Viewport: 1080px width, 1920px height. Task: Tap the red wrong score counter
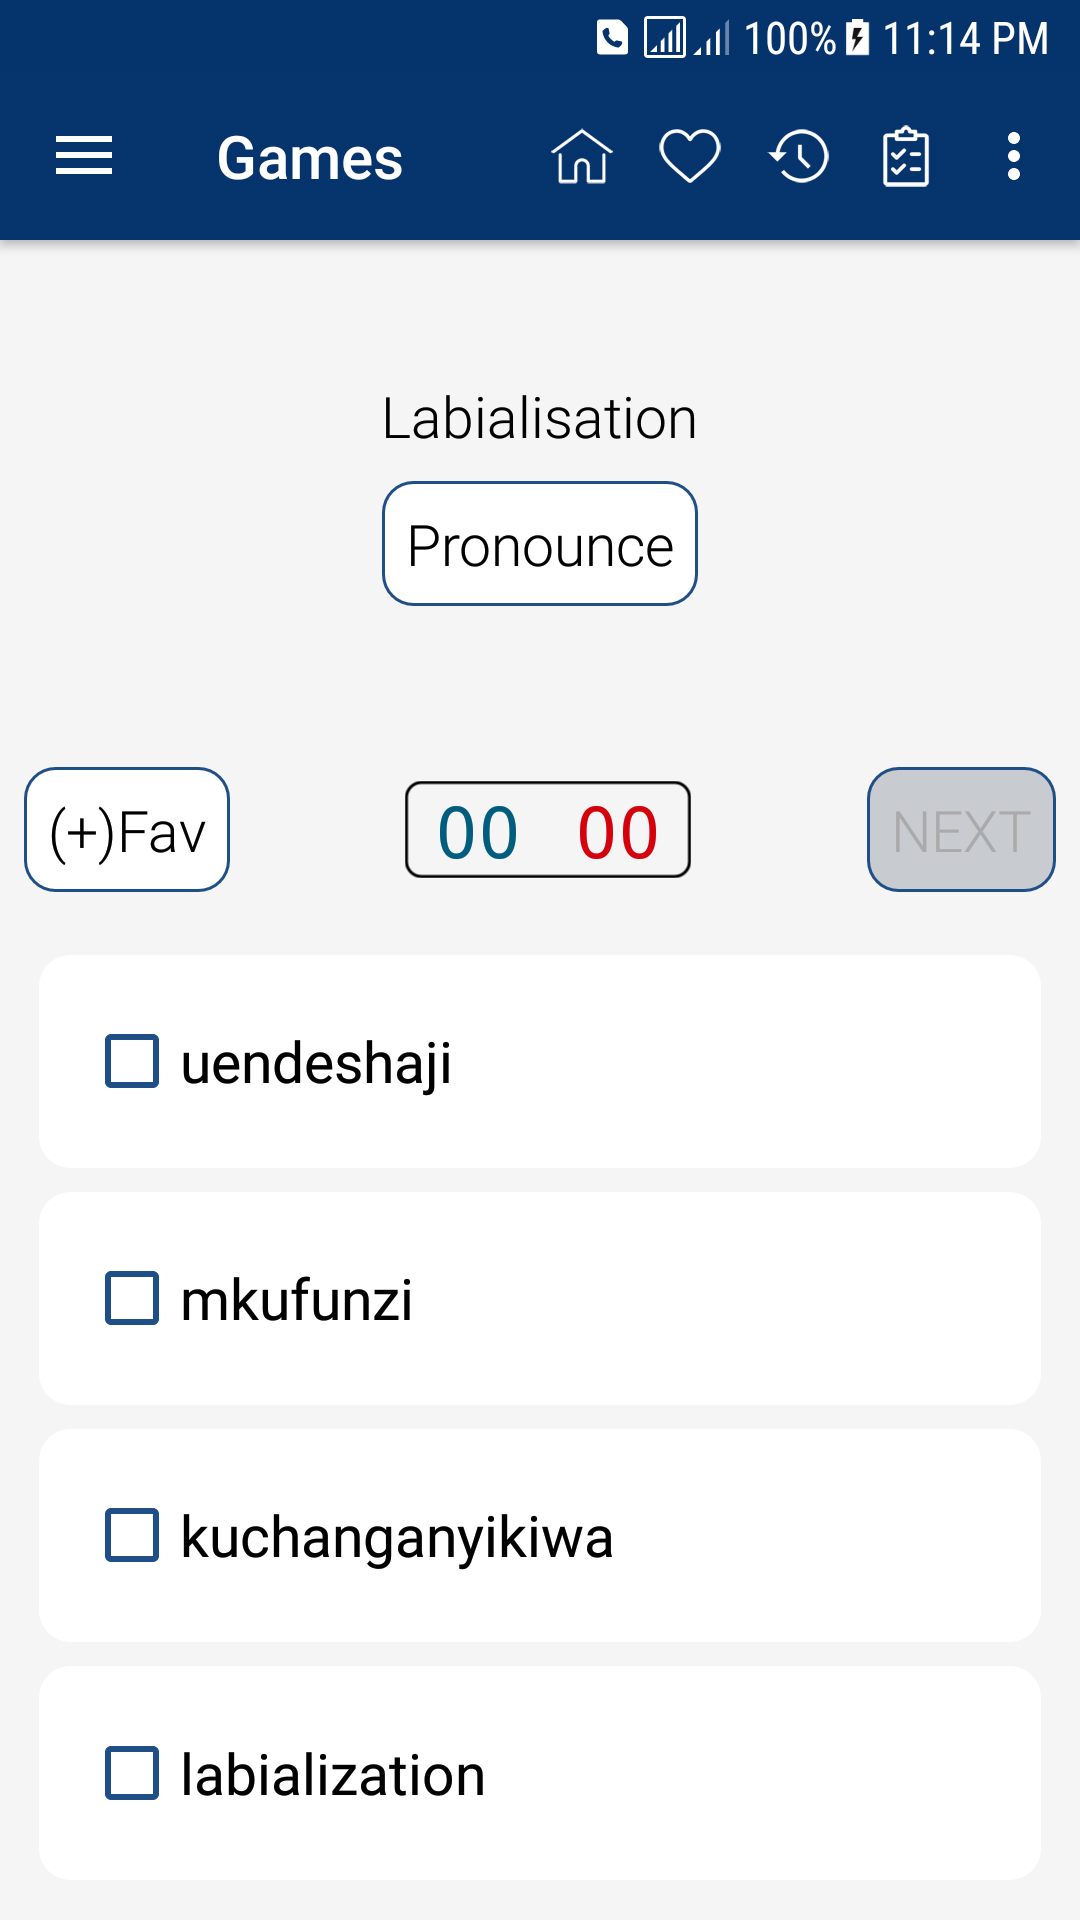click(618, 832)
